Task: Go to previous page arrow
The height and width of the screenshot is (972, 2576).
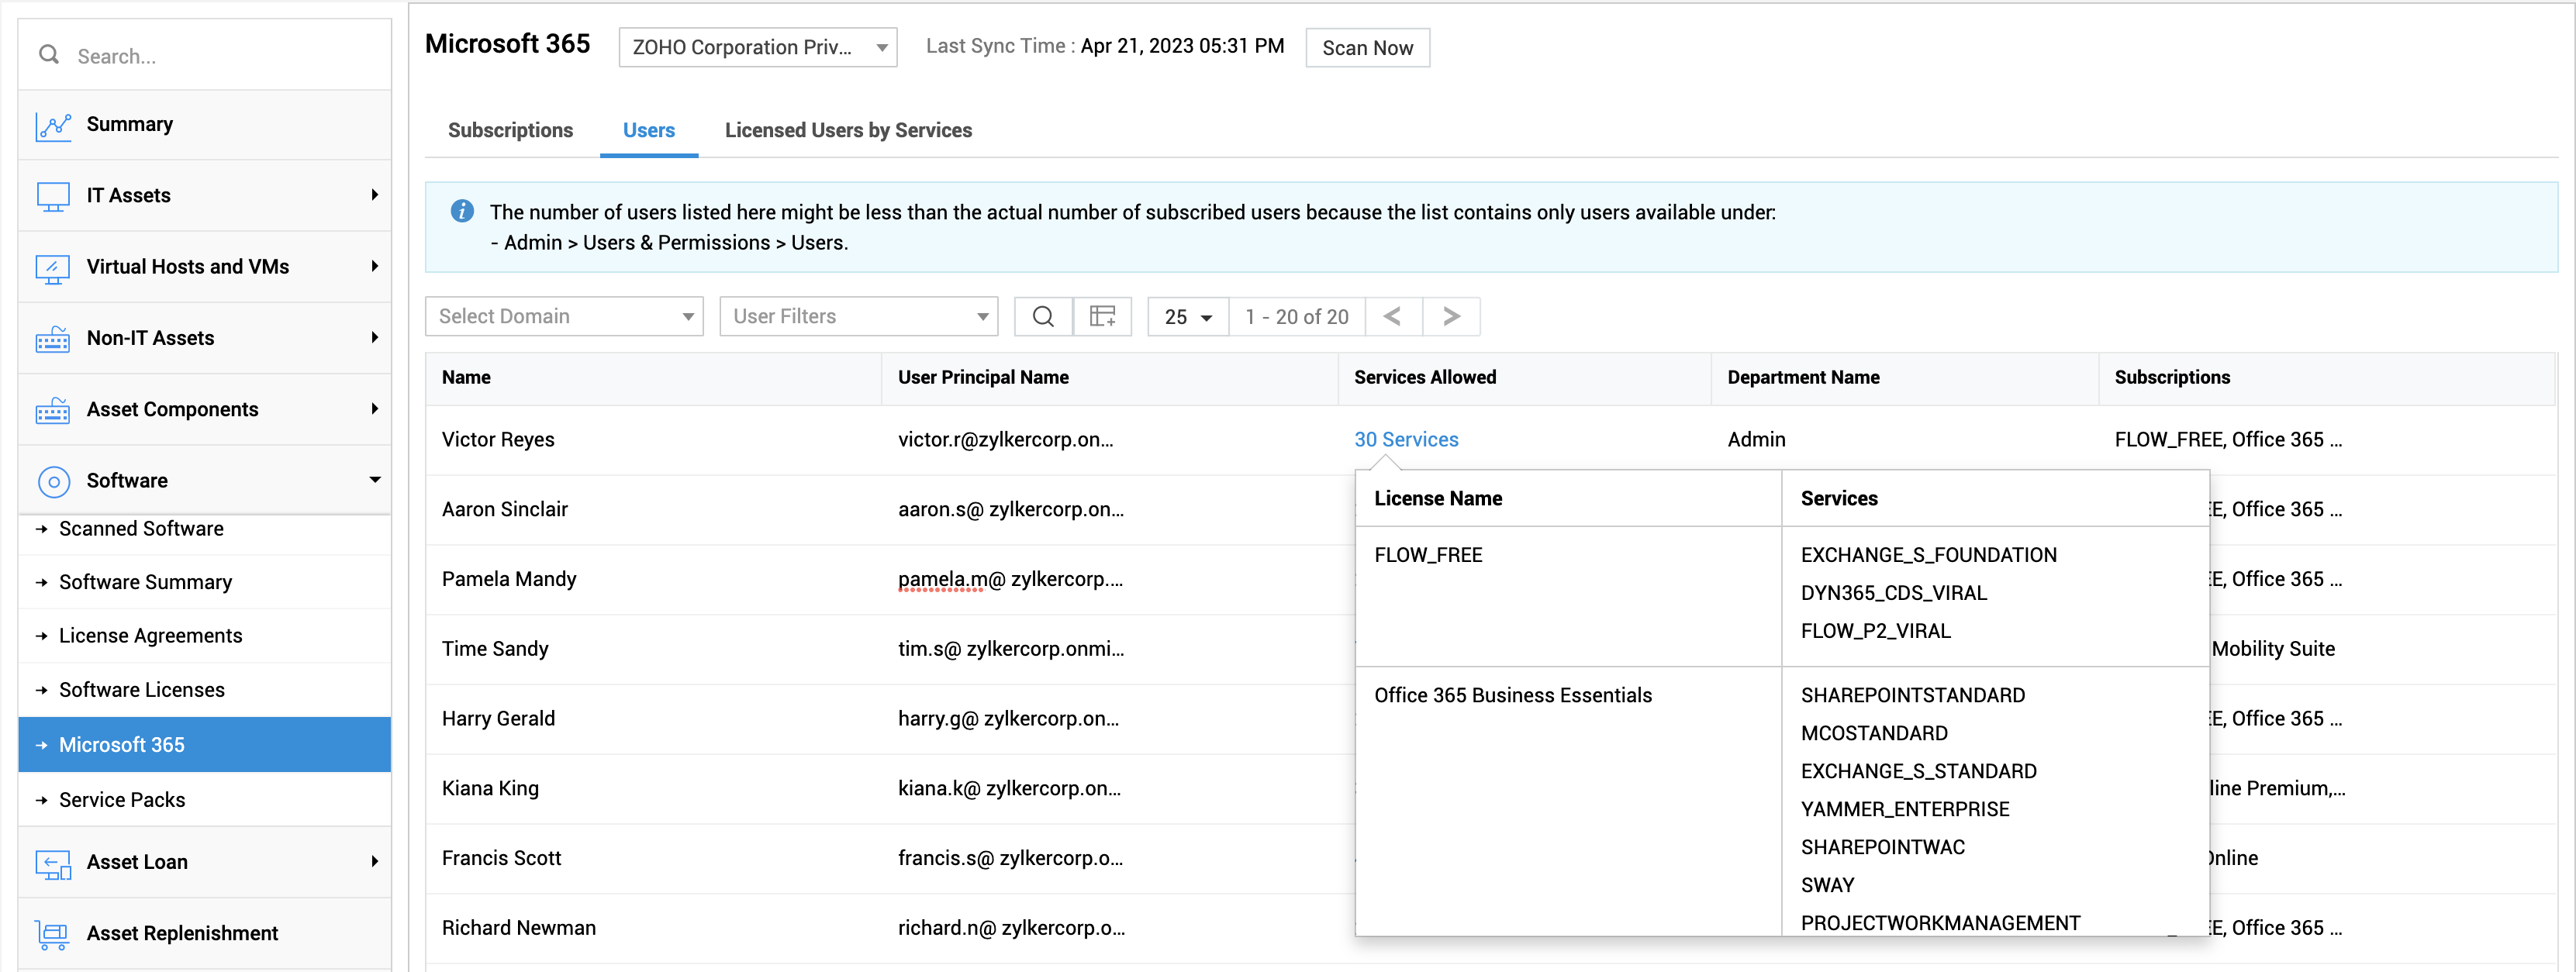Action: pyautogui.click(x=1393, y=317)
